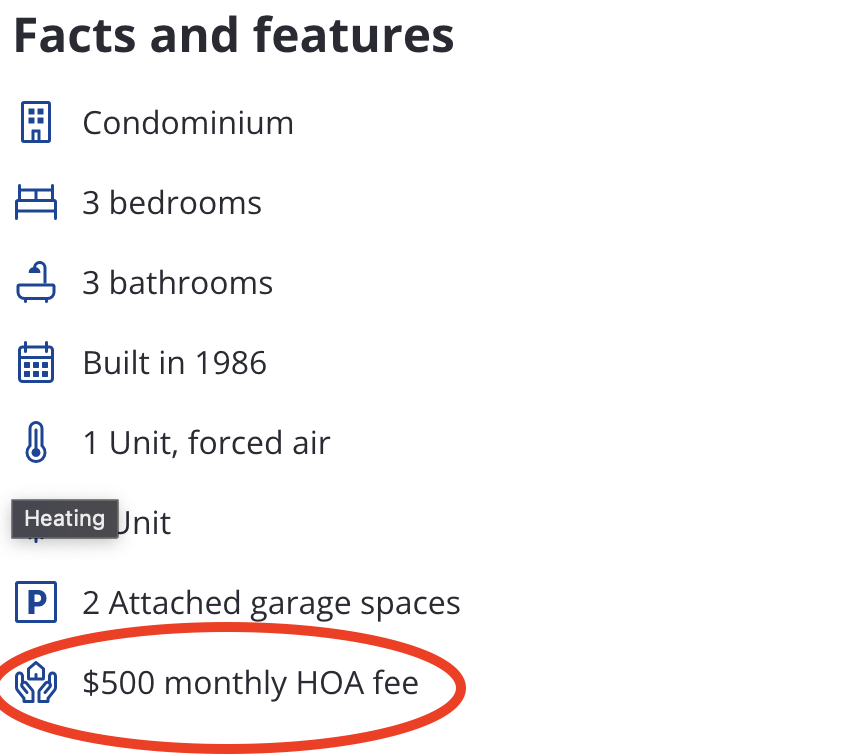Click the bed icon beside bedrooms
The width and height of the screenshot is (848, 756).
[36, 203]
